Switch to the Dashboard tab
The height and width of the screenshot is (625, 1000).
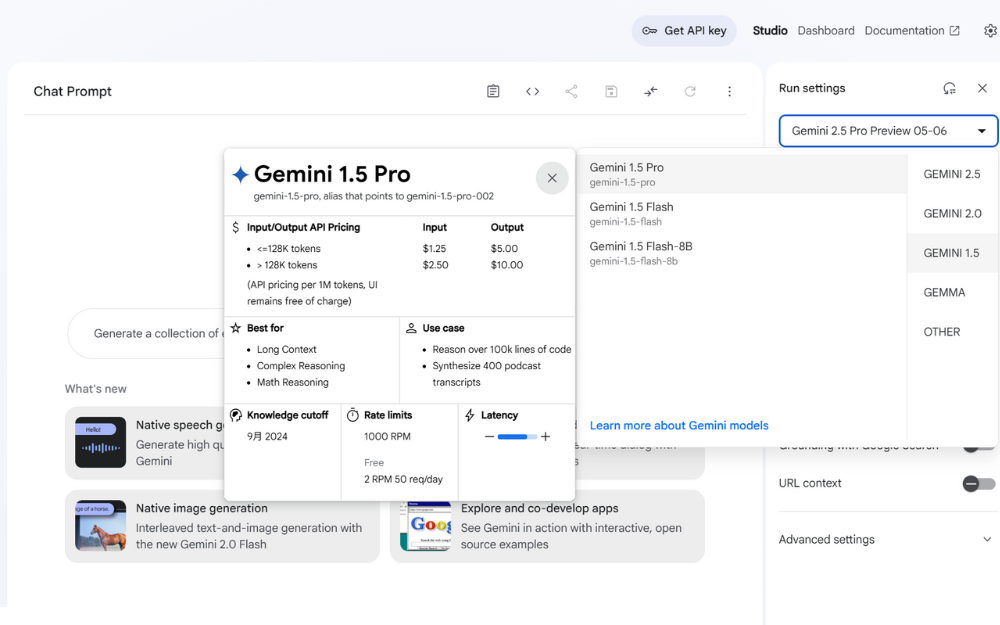826,31
